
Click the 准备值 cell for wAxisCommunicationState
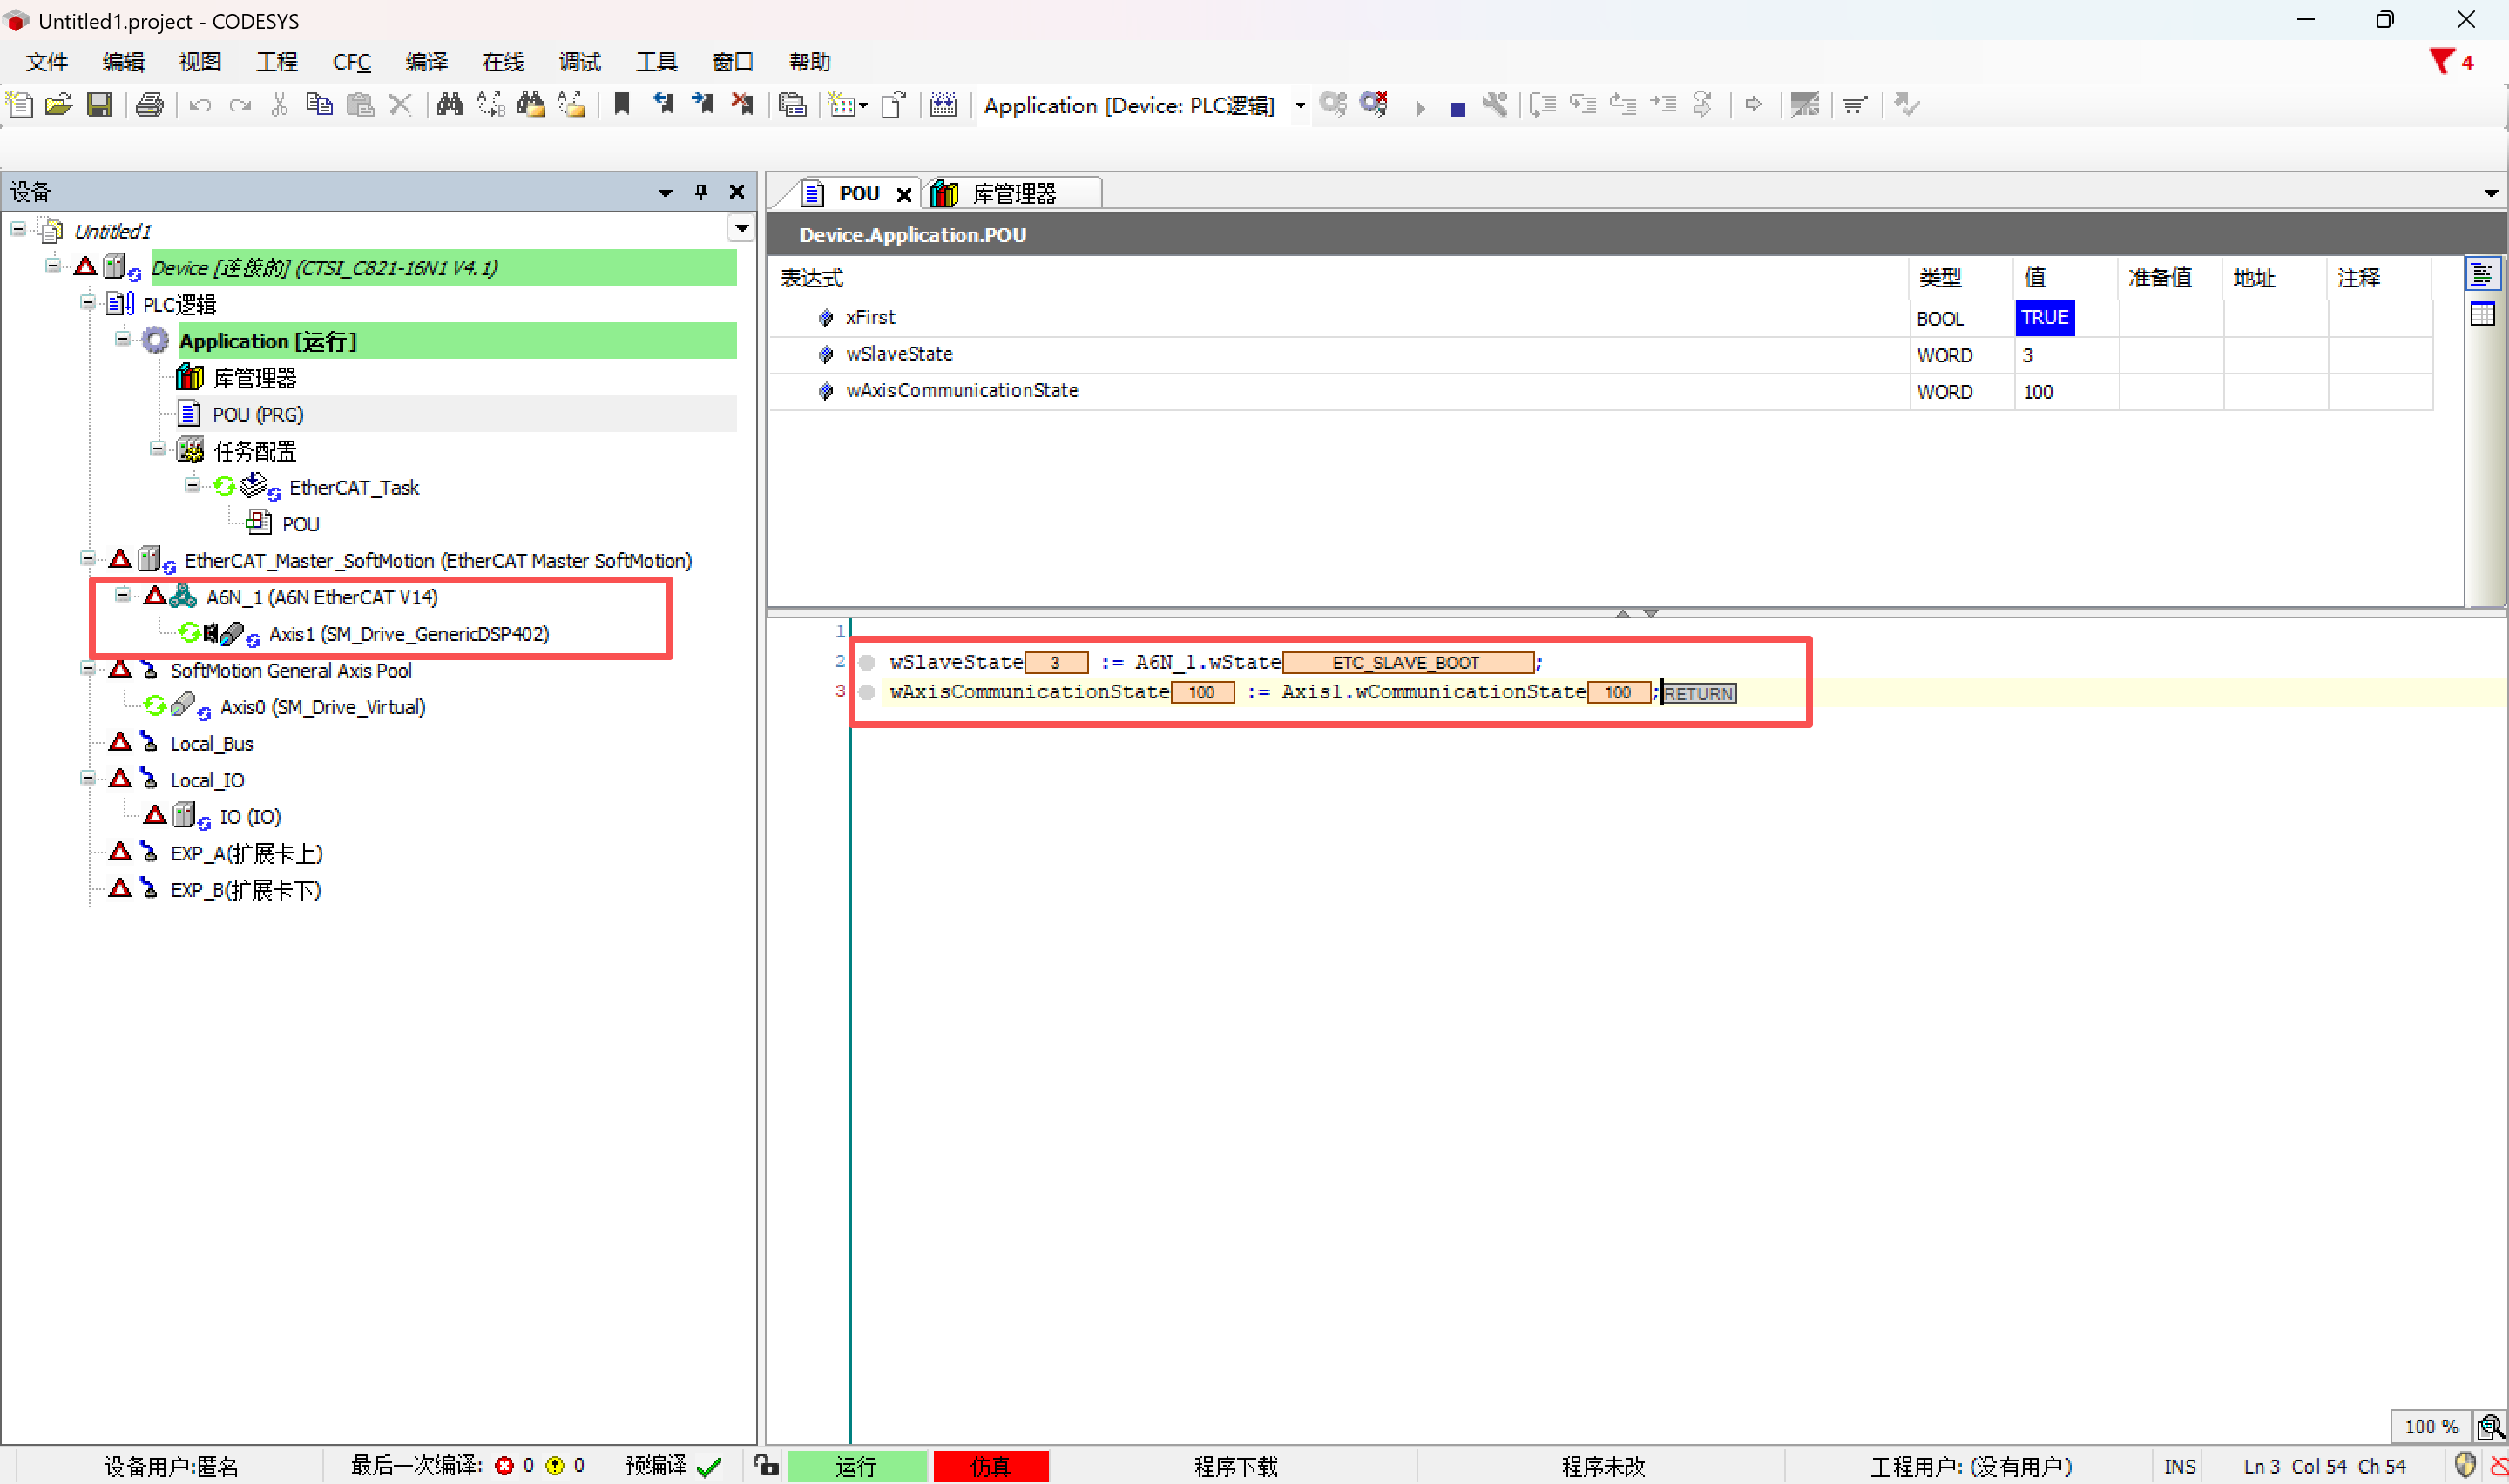(x=2171, y=392)
